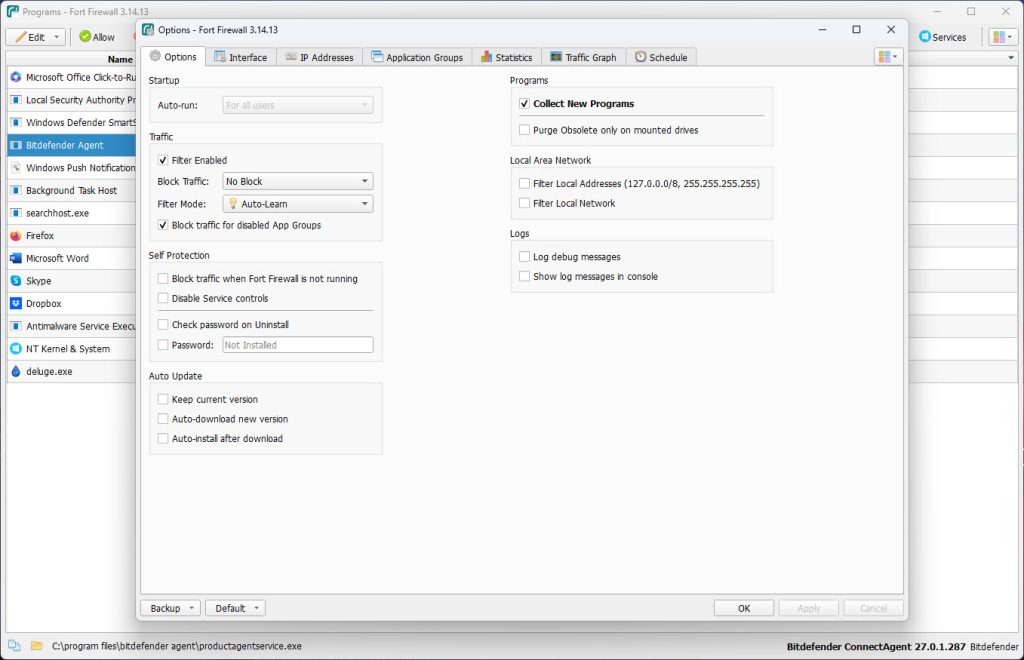Image resolution: width=1024 pixels, height=660 pixels.
Task: Enable Purge Obsolete only on mounted drives
Action: coord(524,130)
